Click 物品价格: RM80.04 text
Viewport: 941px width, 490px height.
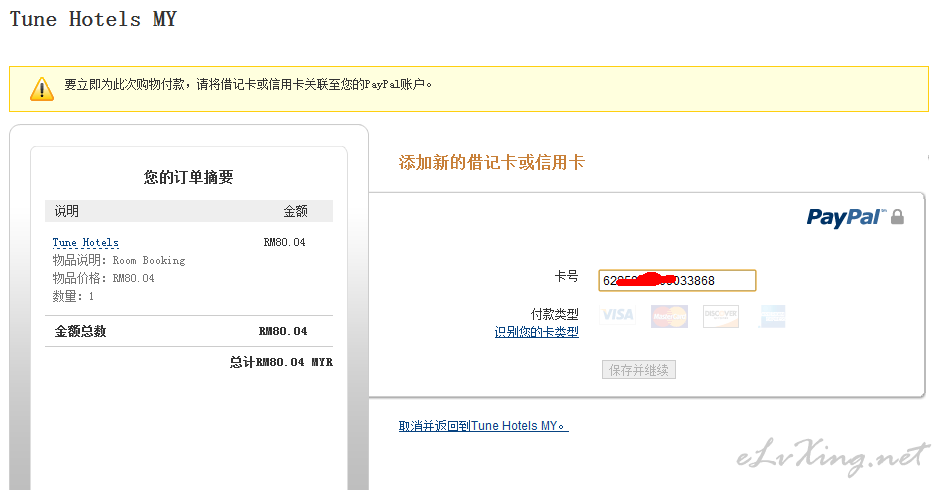(x=103, y=279)
